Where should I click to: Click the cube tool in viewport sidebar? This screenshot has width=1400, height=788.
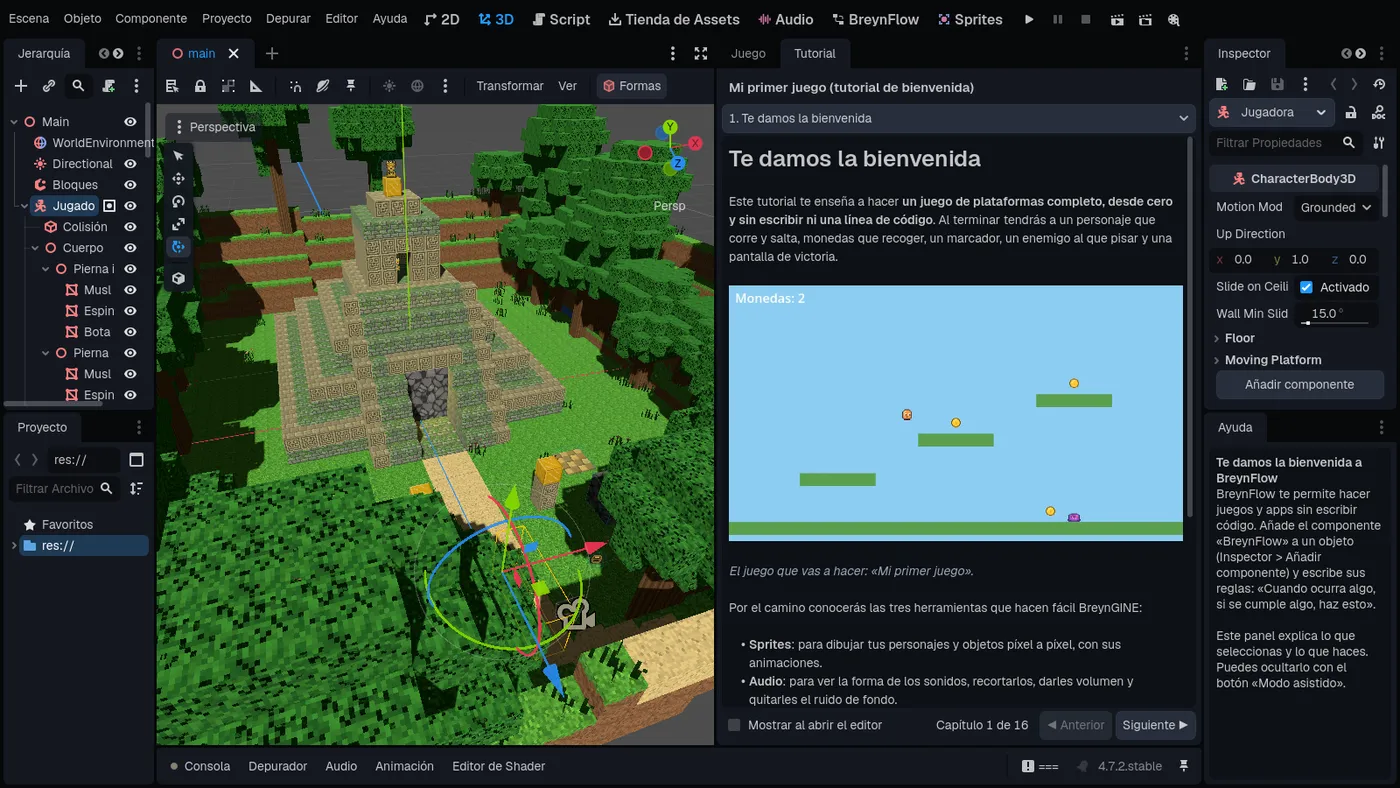[x=178, y=278]
